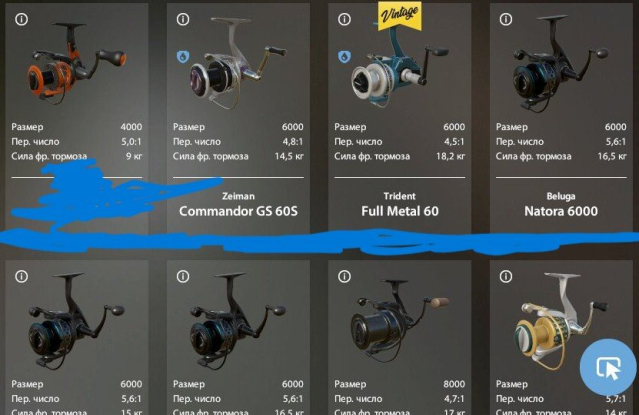Select the Commandor GS 60S reel name
The width and height of the screenshot is (639, 415).
click(238, 211)
